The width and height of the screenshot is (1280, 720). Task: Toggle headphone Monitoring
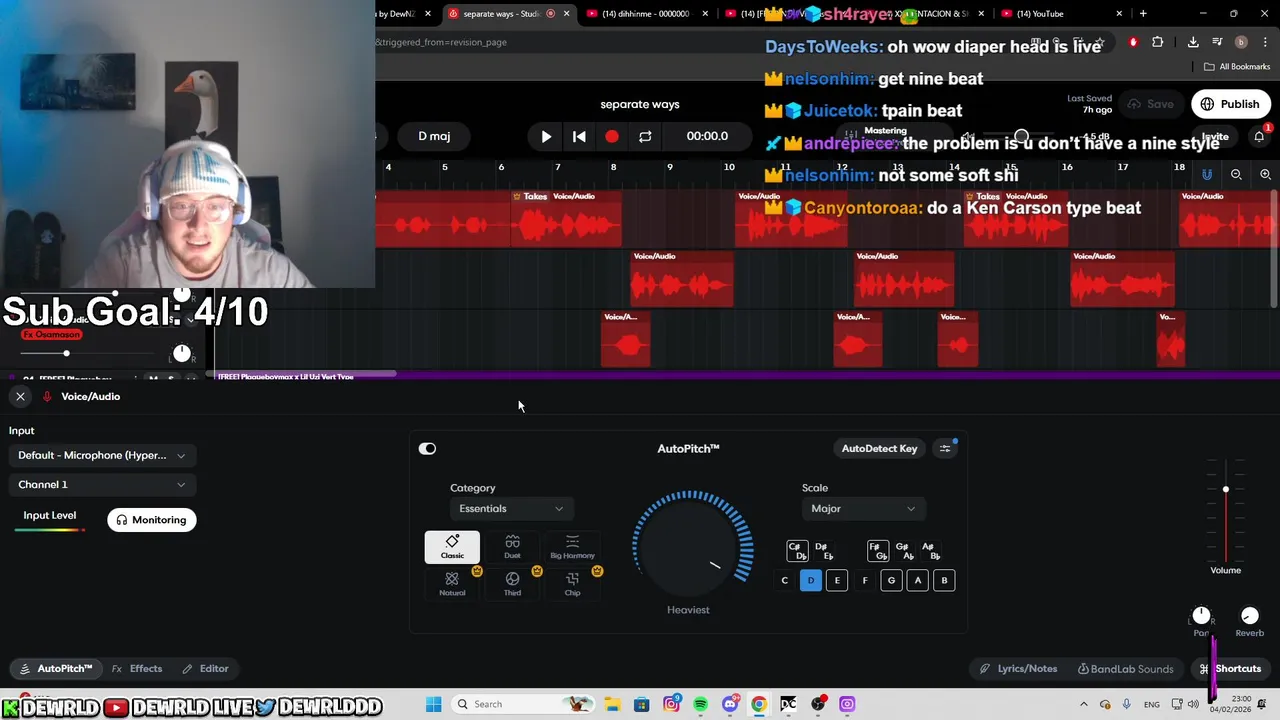[152, 520]
